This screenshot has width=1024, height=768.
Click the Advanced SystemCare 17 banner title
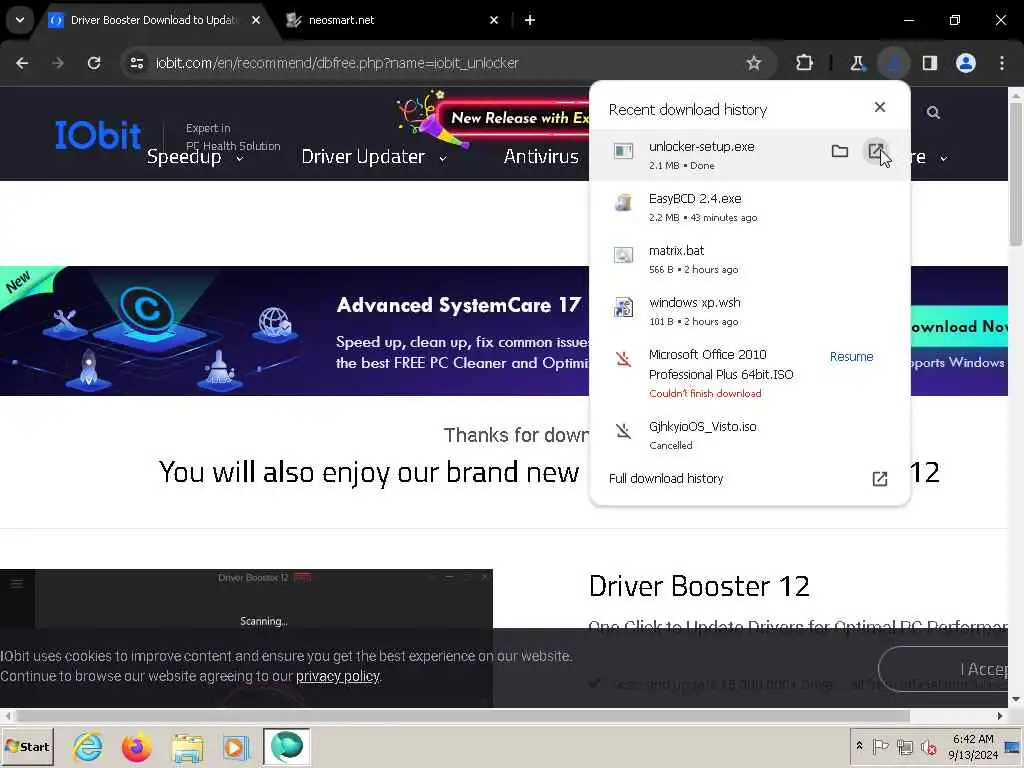pyautogui.click(x=458, y=305)
